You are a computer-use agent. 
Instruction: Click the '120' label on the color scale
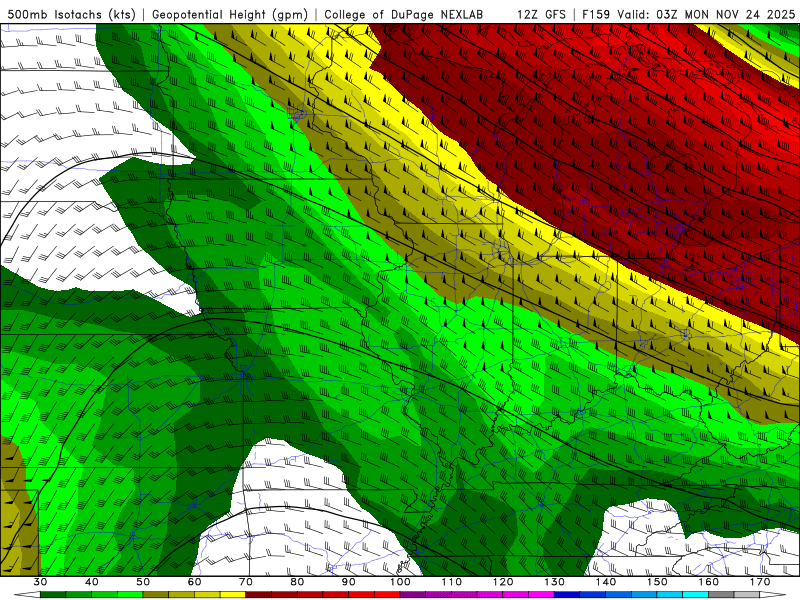(503, 582)
